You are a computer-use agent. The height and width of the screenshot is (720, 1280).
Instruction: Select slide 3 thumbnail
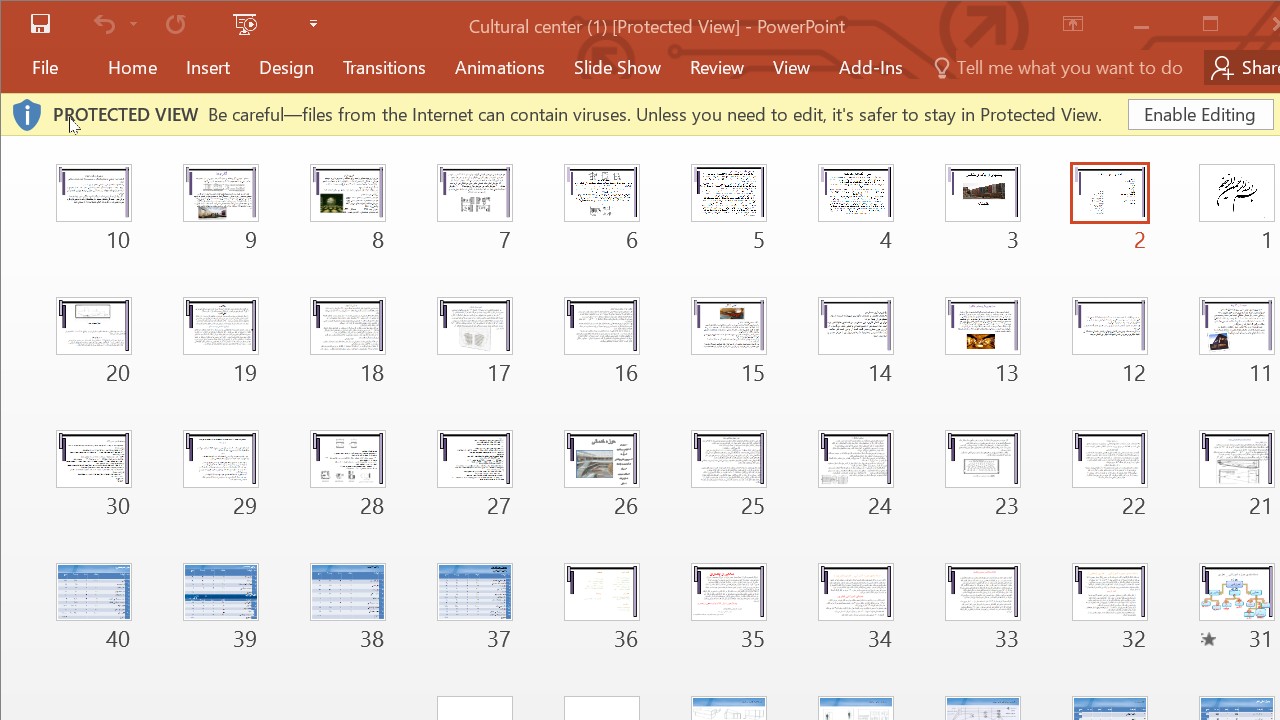pyautogui.click(x=983, y=193)
